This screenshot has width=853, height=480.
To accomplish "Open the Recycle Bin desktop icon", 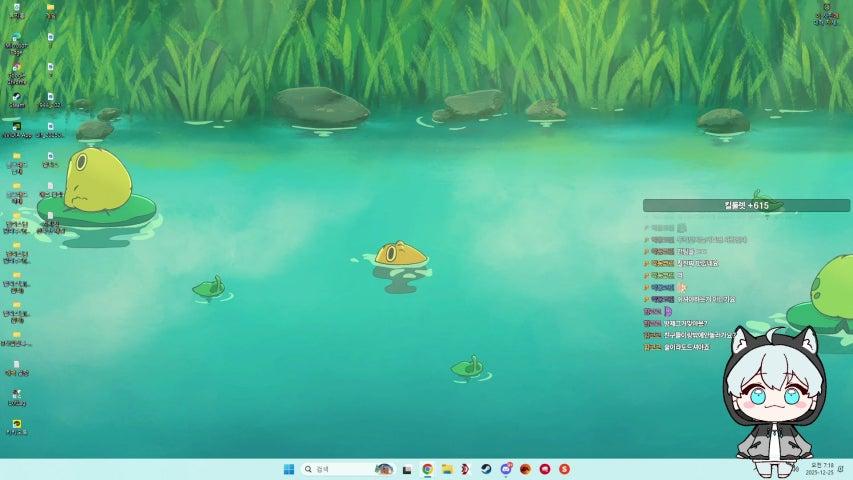I will pyautogui.click(x=16, y=10).
